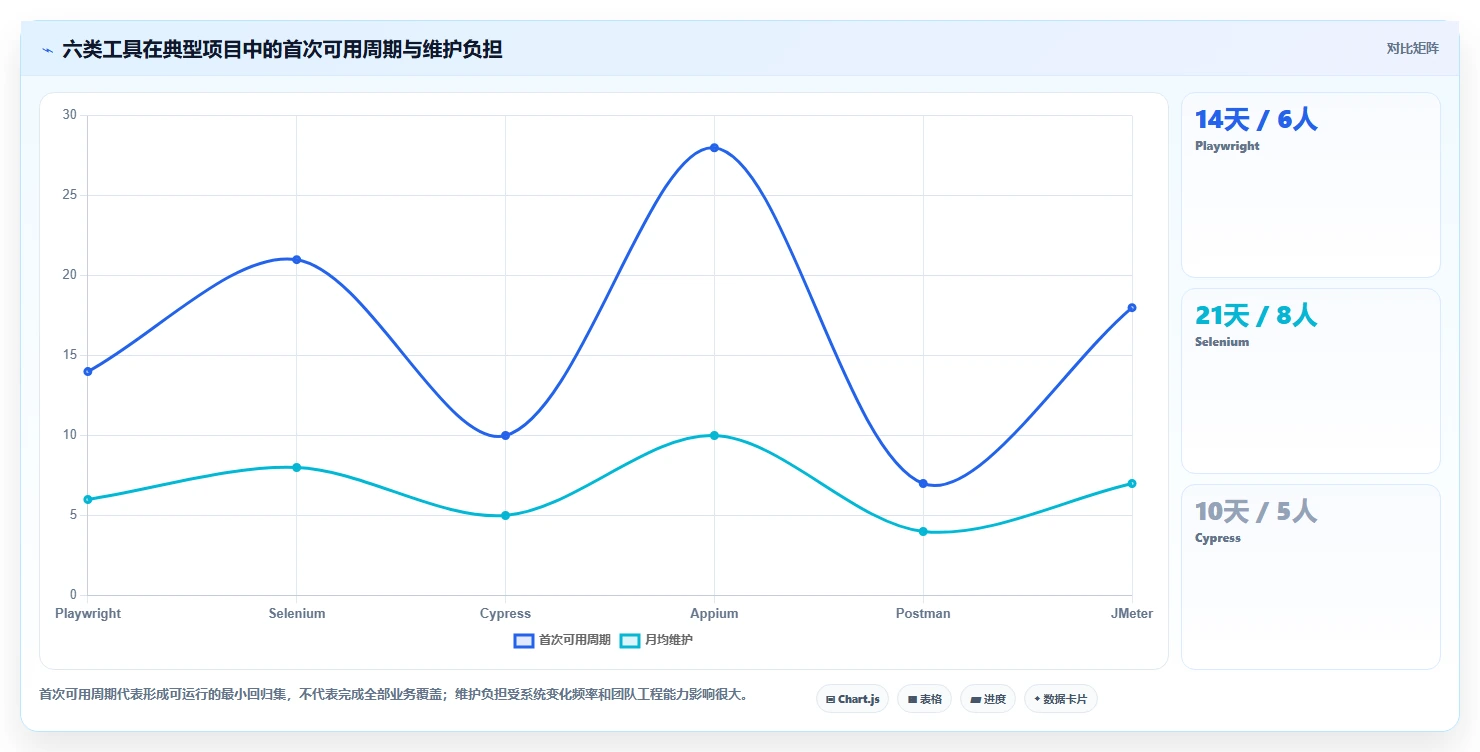Screen dimensions: 1480x752
Task: Click the y-axis tick label 30
Action: coord(70,115)
